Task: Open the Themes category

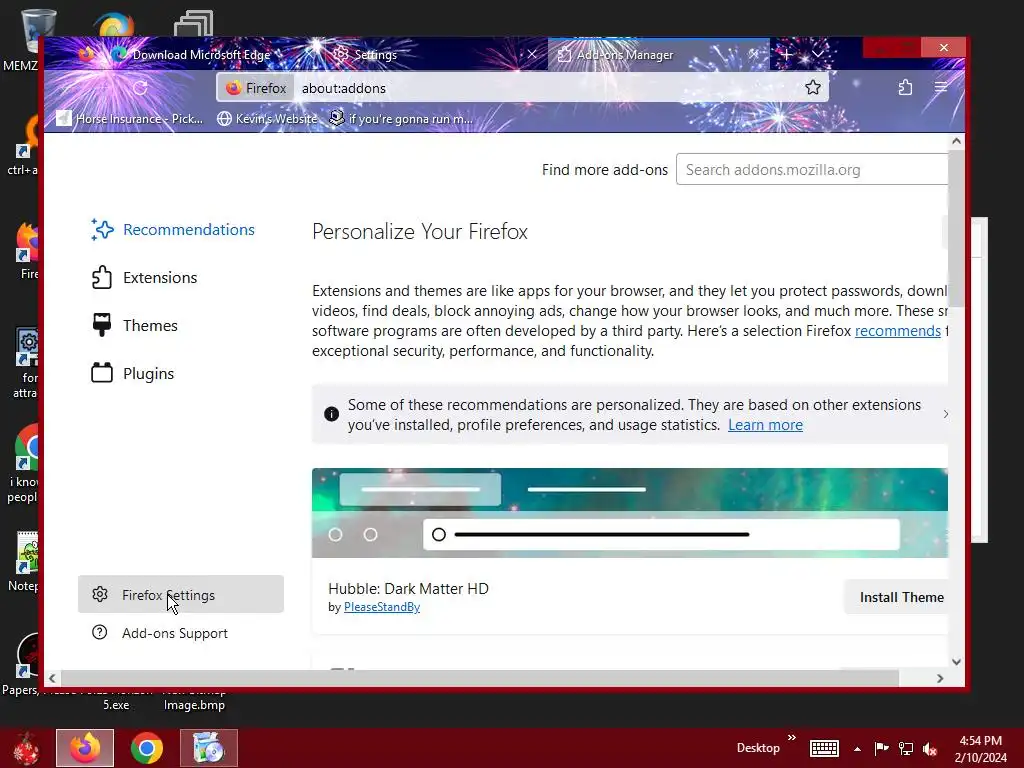Action: point(135,325)
